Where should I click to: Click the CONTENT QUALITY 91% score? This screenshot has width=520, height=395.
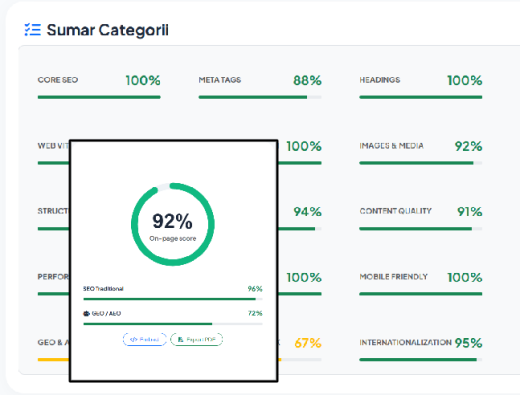469,212
